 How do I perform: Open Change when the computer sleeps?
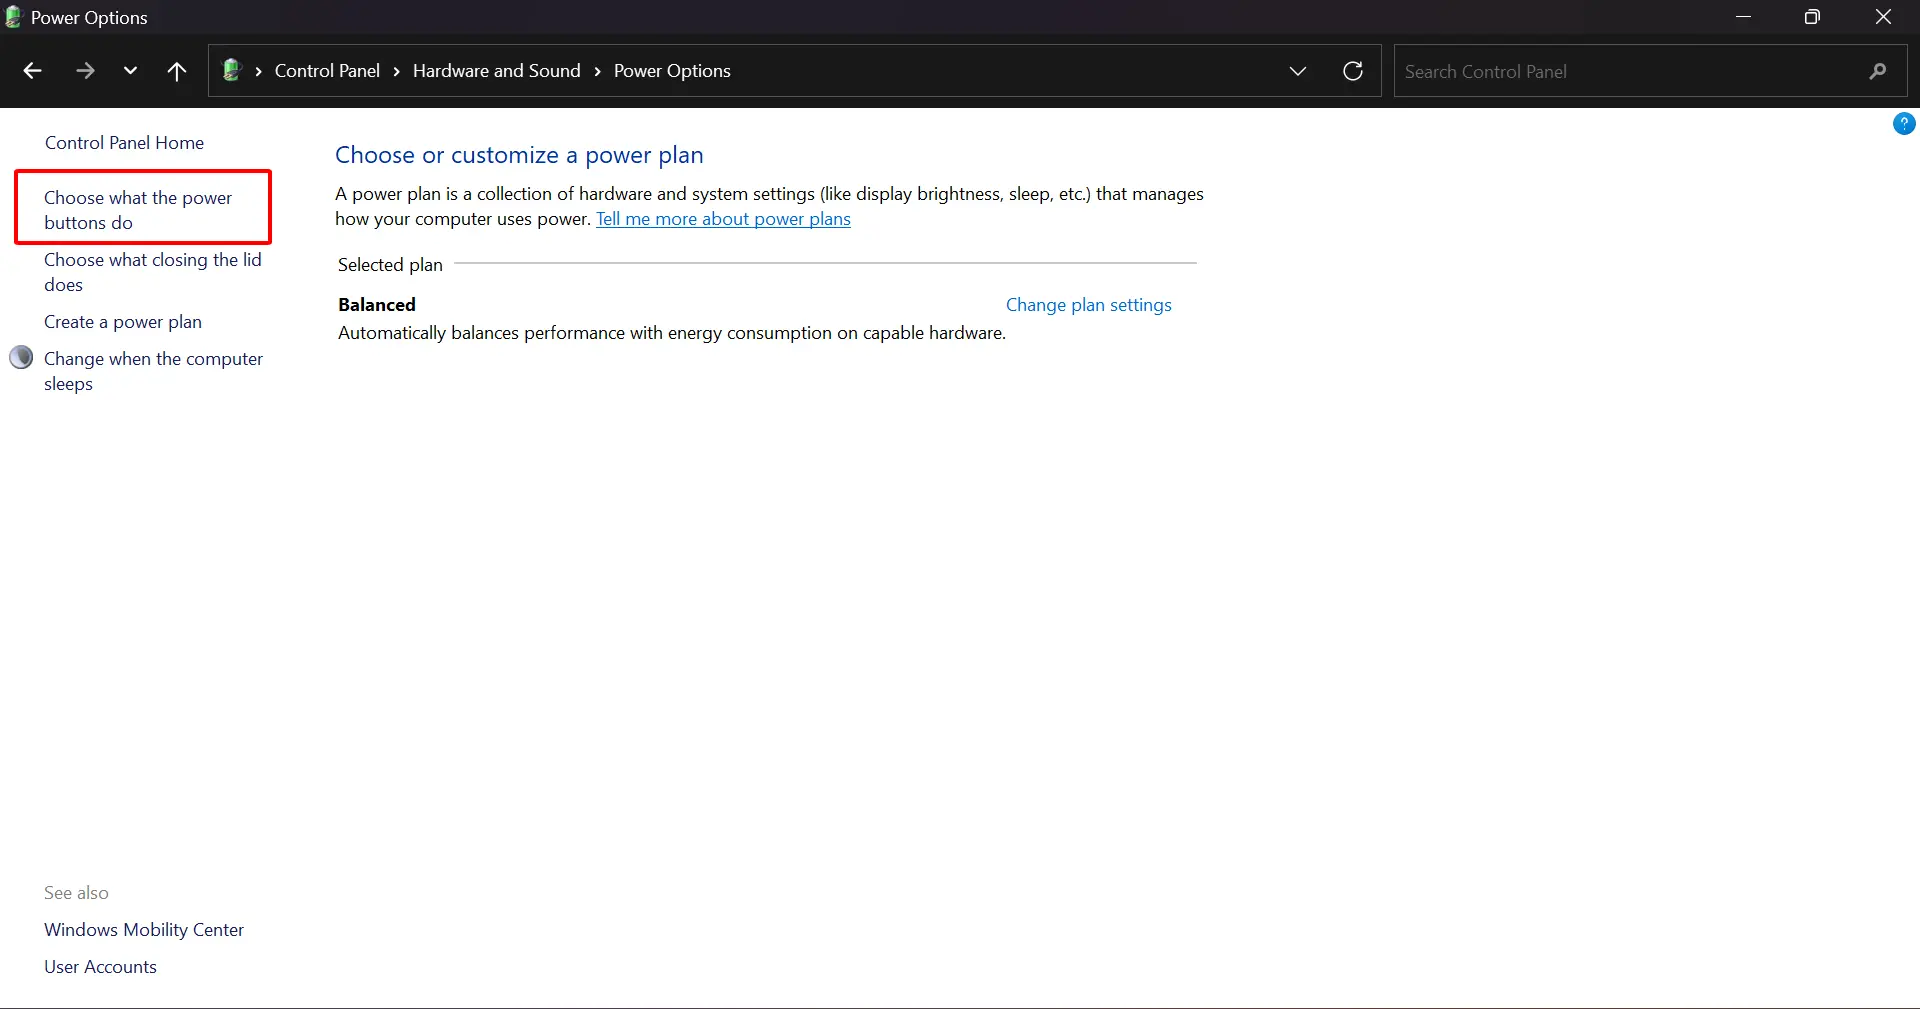click(x=153, y=371)
